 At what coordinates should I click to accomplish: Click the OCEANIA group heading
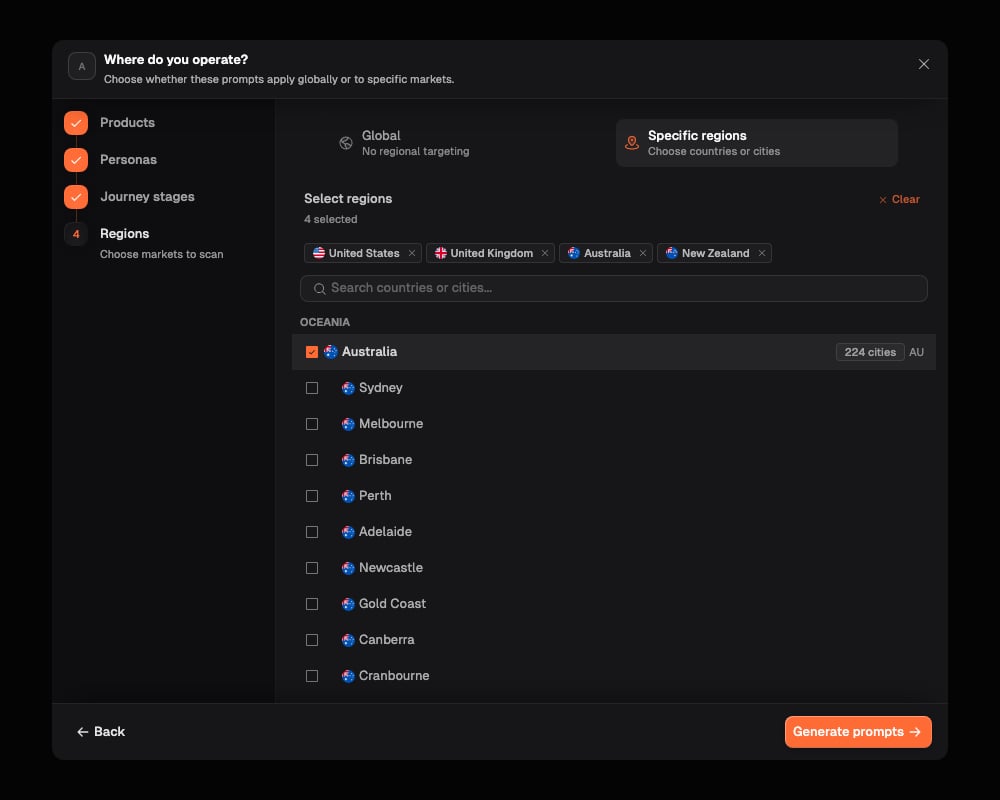(x=325, y=322)
